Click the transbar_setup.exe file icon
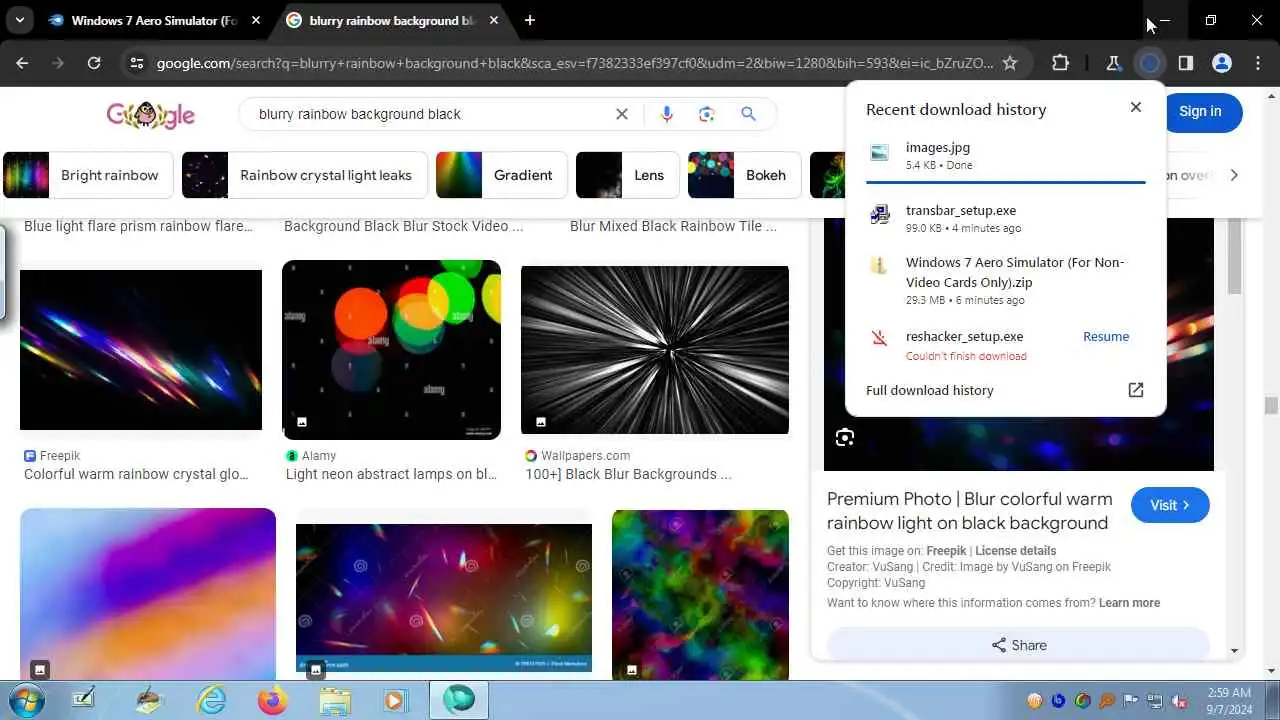1280x720 pixels. pos(880,214)
